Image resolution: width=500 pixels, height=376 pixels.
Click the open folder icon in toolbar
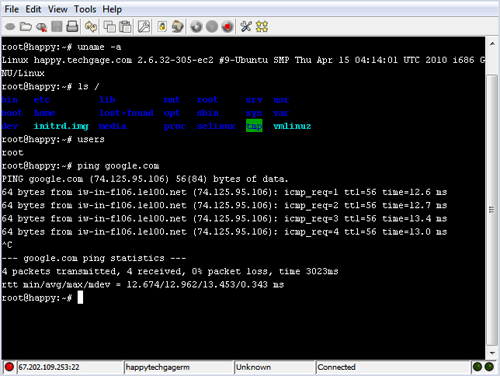pos(26,26)
